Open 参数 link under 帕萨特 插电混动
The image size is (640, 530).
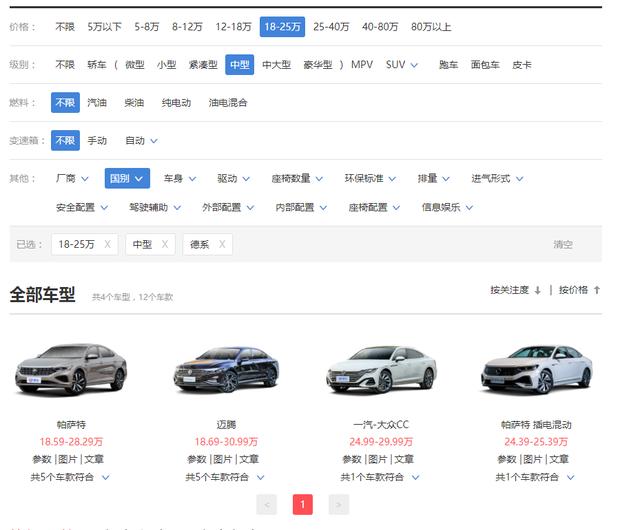pos(507,459)
